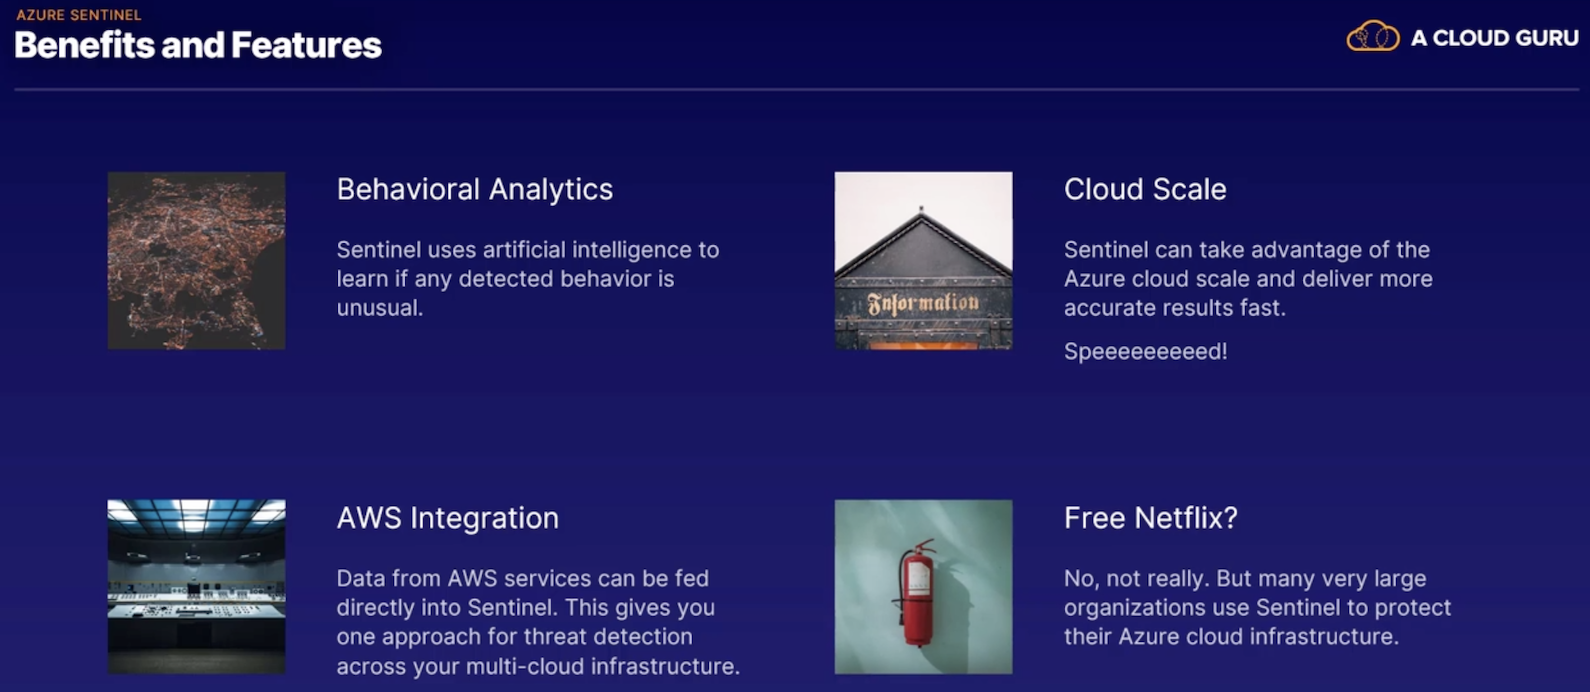Open the city lights night map thumbnail

coord(196,260)
